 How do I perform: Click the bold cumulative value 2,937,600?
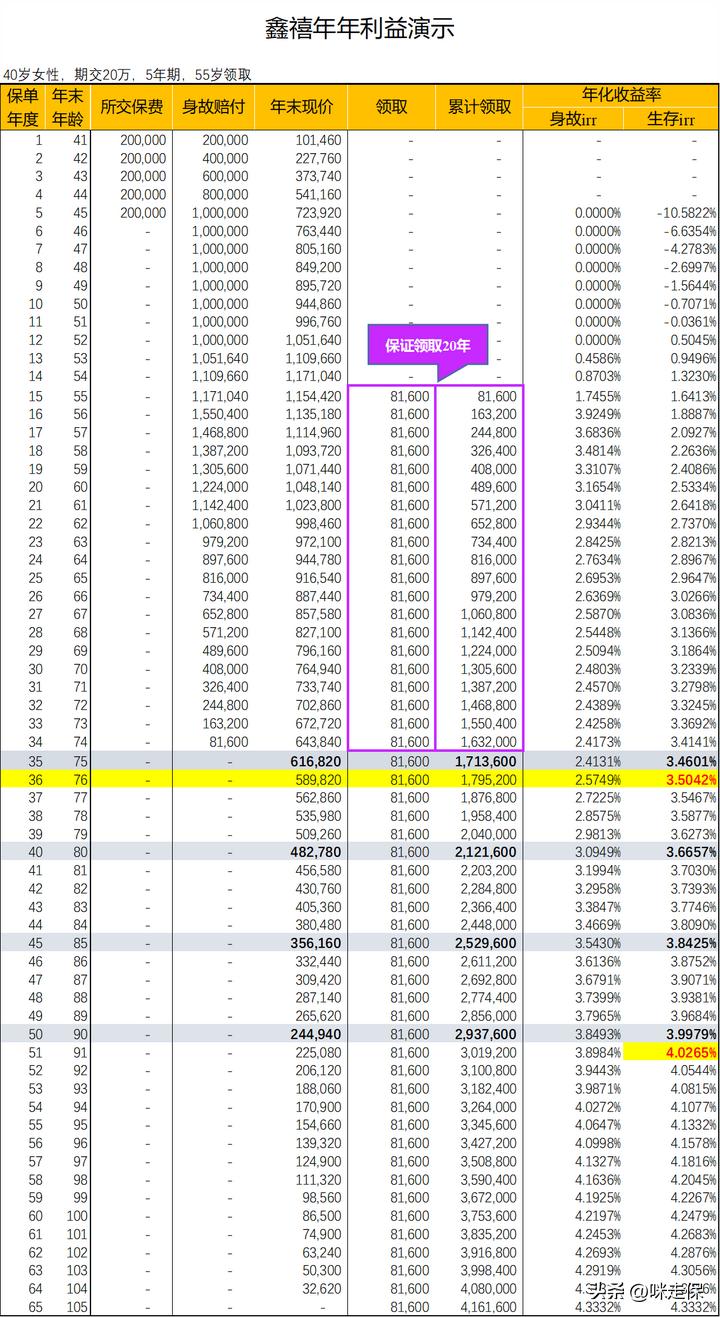[485, 1034]
